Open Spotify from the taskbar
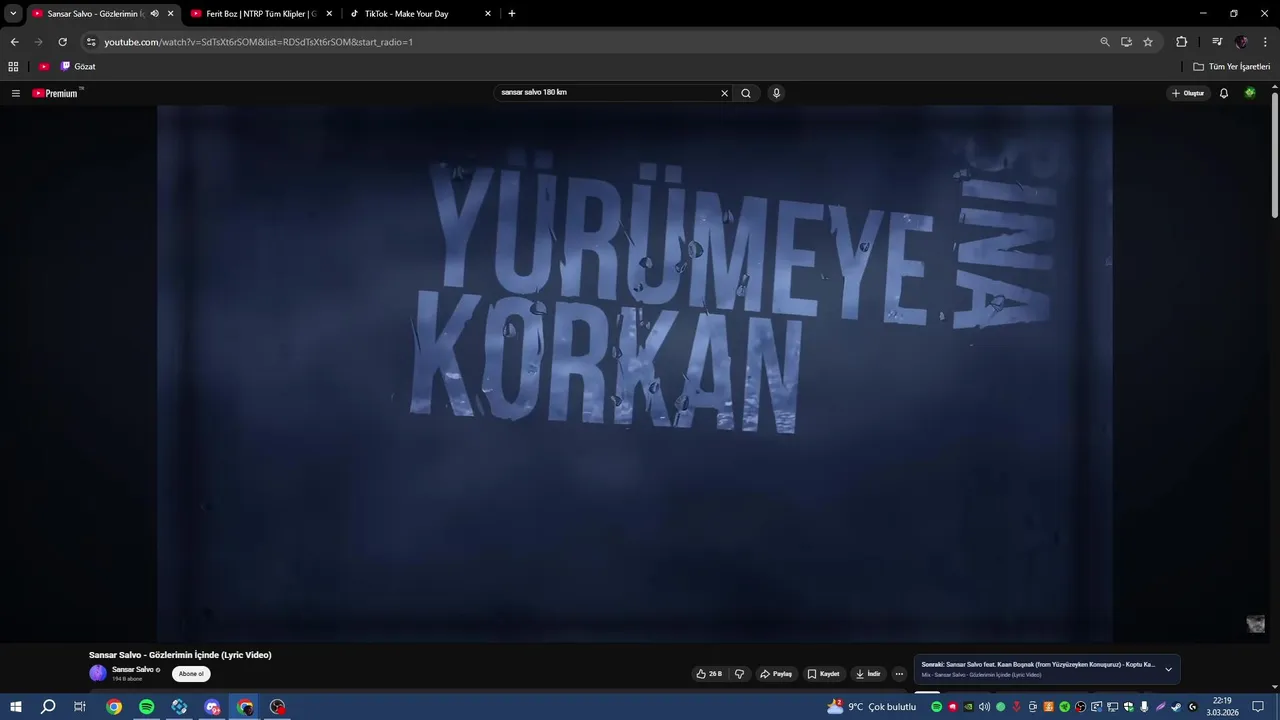Image resolution: width=1280 pixels, height=720 pixels. (x=147, y=707)
